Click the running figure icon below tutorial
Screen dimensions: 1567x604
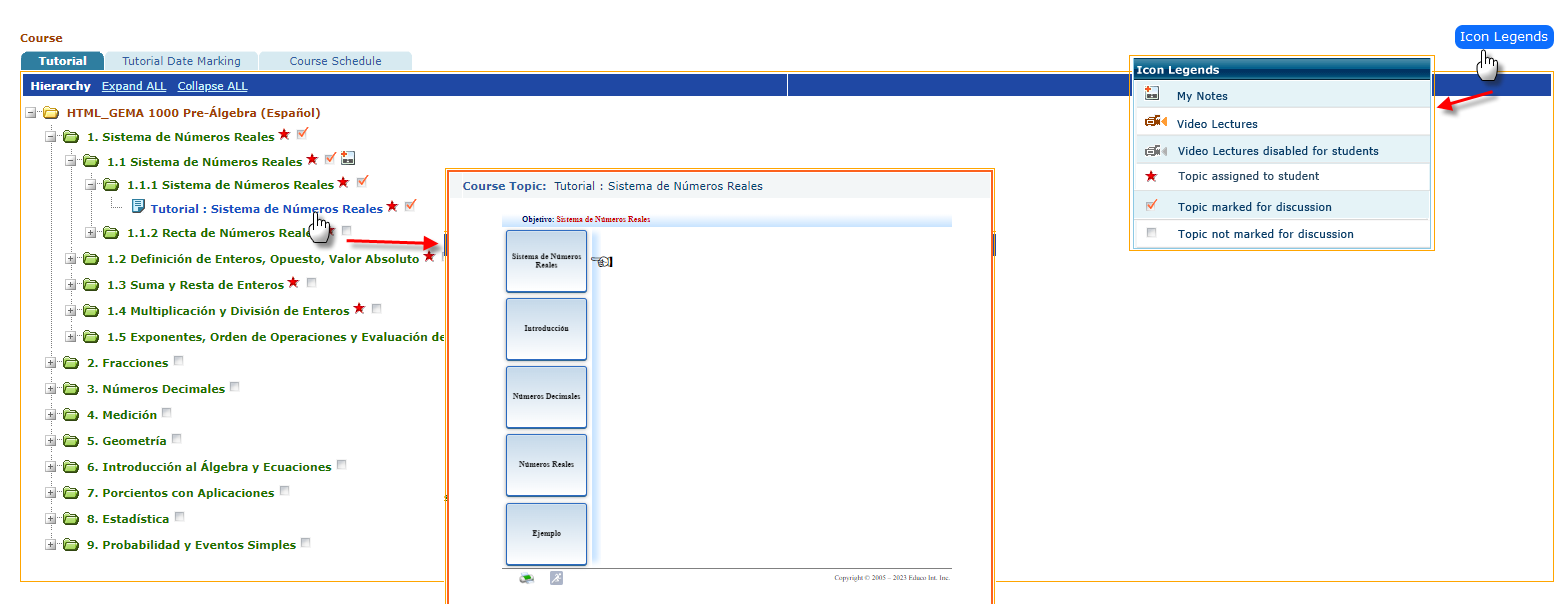pyautogui.click(x=556, y=578)
